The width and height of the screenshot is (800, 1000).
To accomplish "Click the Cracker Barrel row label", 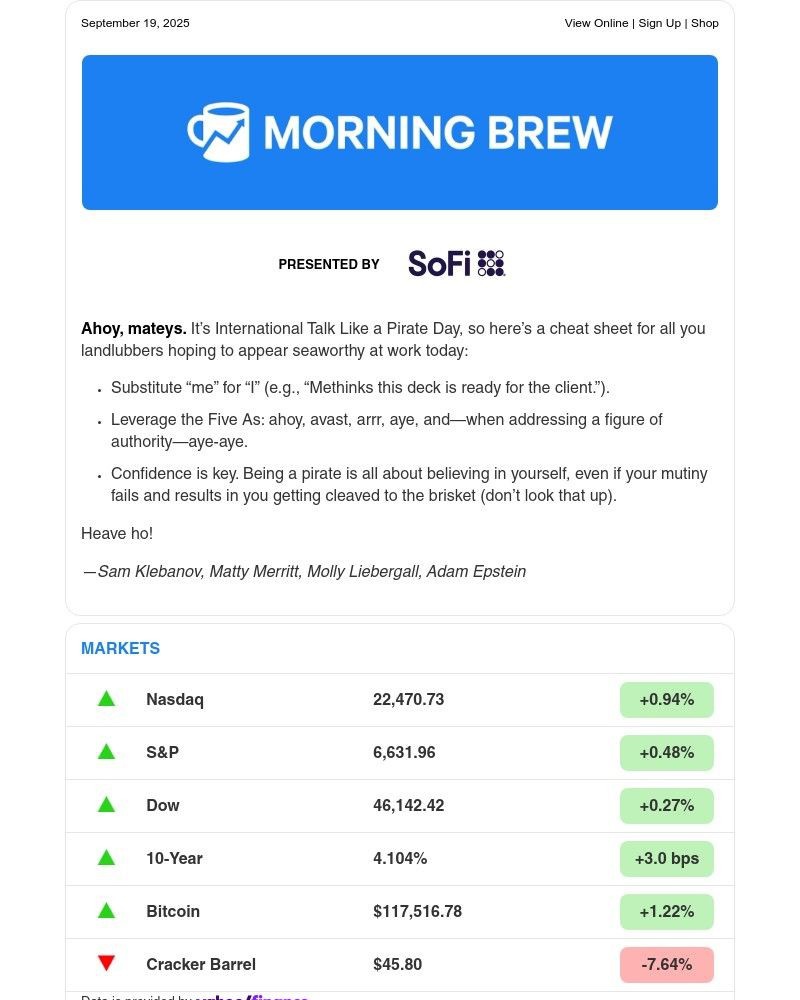I will click(201, 965).
